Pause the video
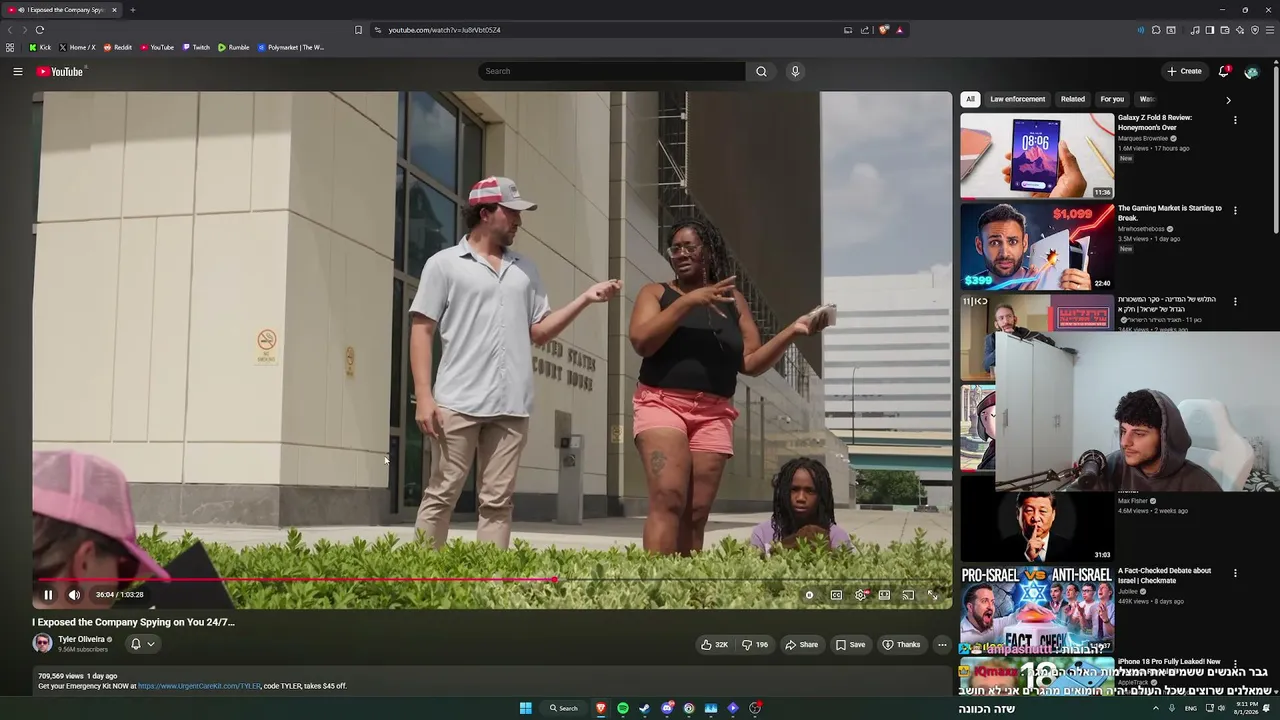This screenshot has width=1280, height=720. [48, 595]
